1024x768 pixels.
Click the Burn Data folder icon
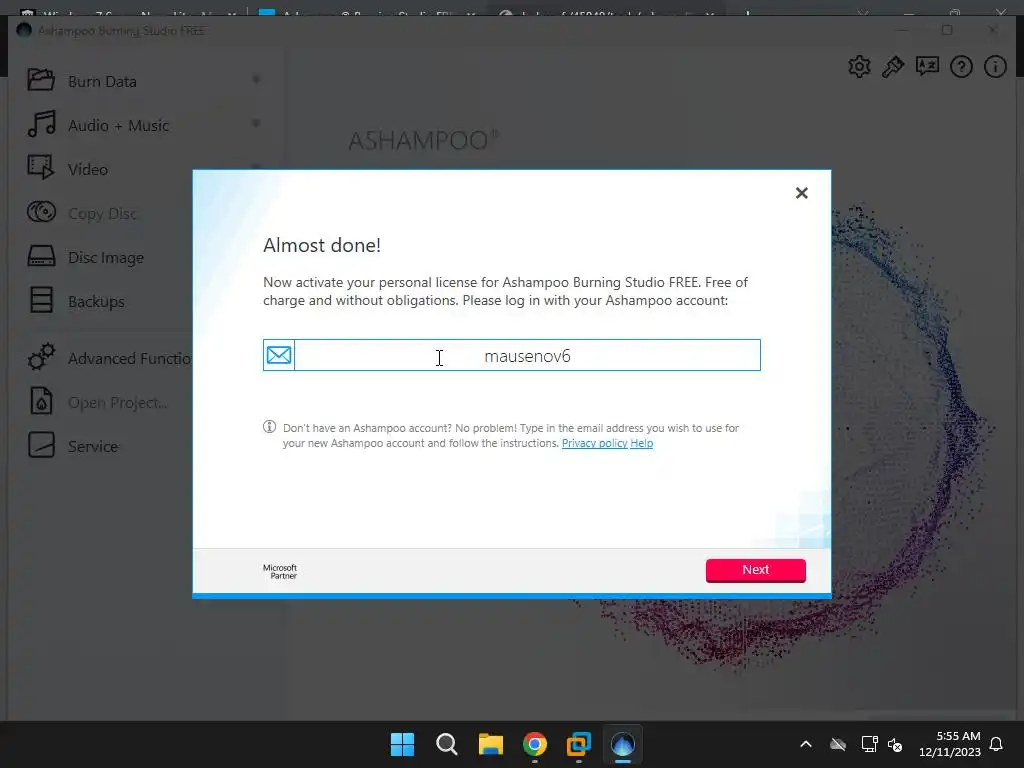(x=41, y=80)
